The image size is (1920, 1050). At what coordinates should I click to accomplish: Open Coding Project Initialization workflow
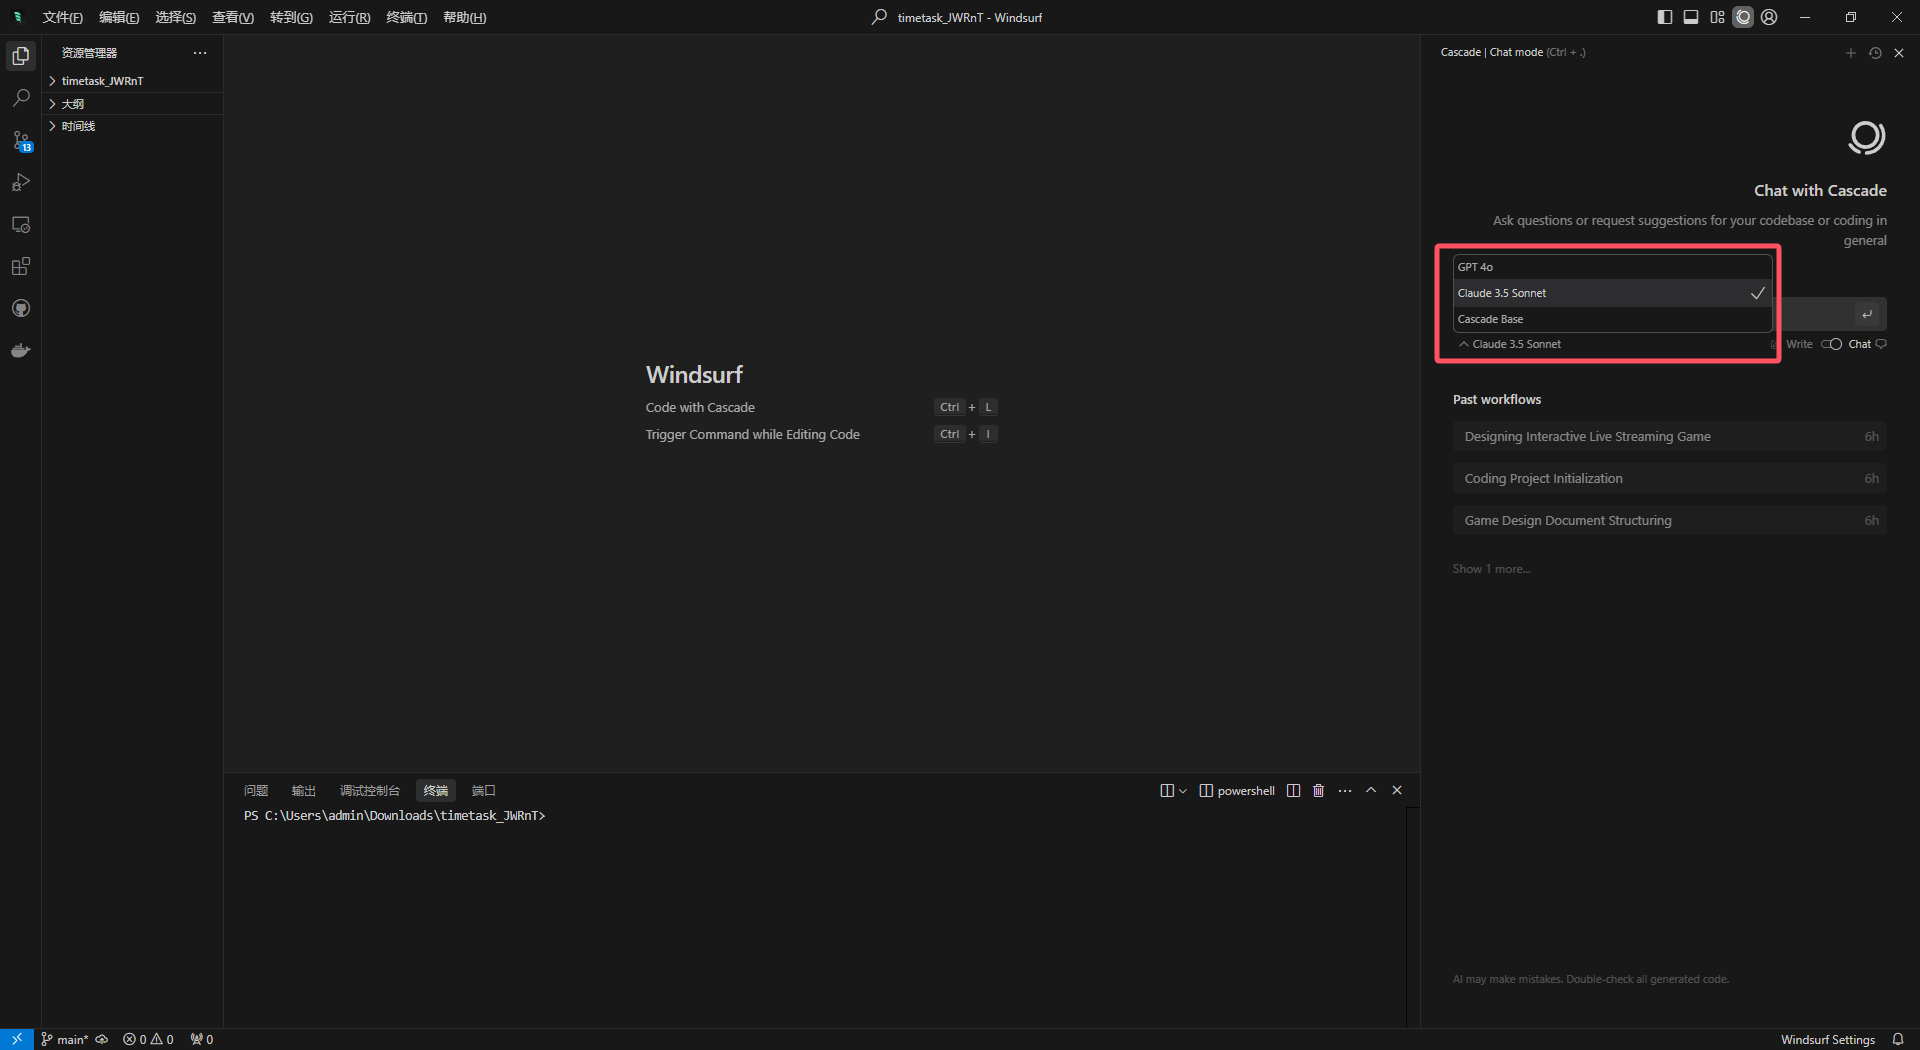click(x=1669, y=479)
